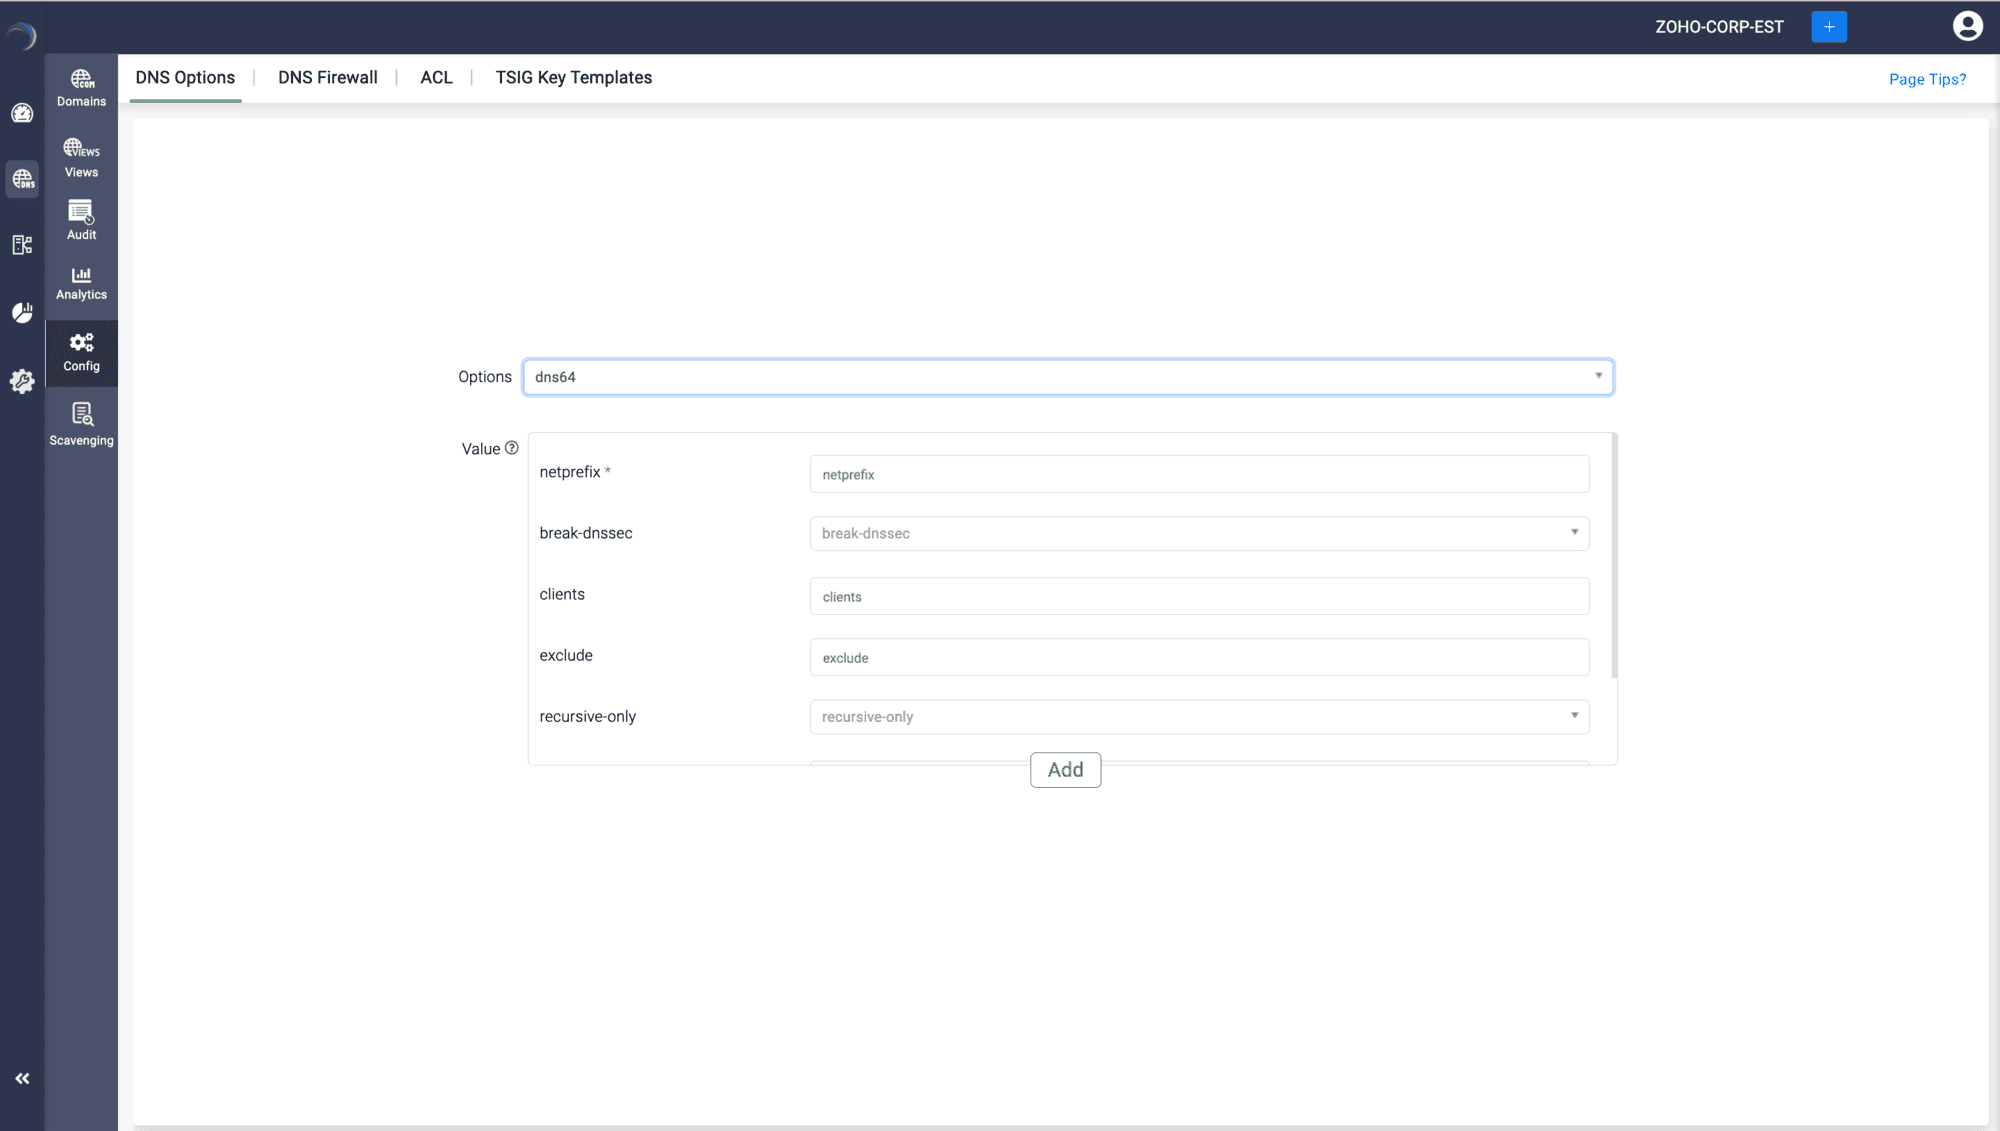Click the user profile avatar icon
The height and width of the screenshot is (1131, 2000).
pyautogui.click(x=1966, y=26)
